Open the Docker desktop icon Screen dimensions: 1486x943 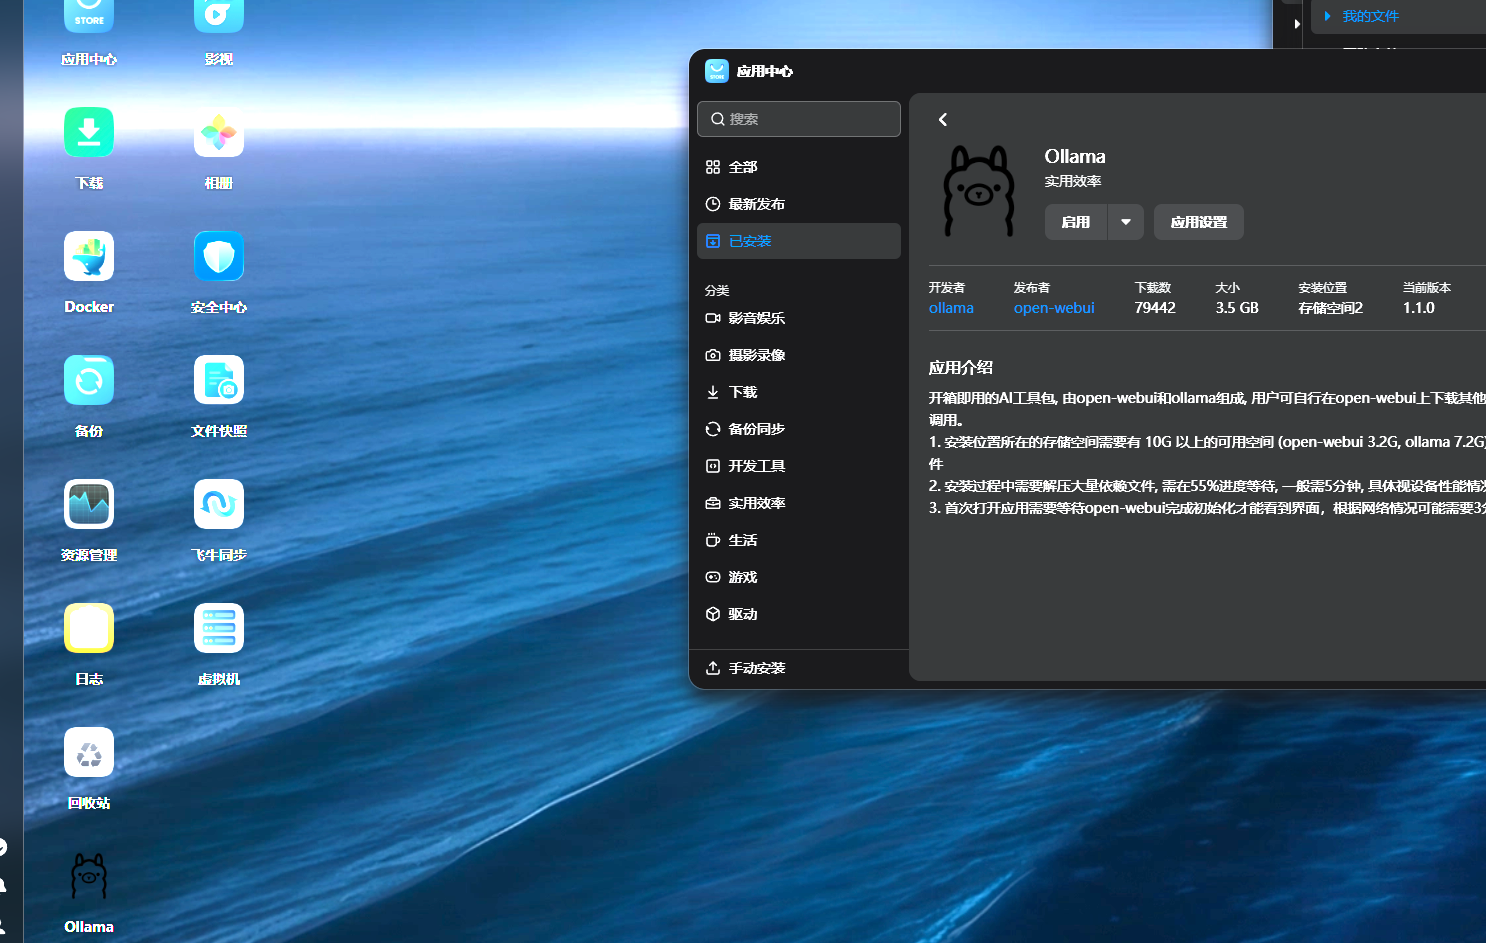(x=89, y=257)
